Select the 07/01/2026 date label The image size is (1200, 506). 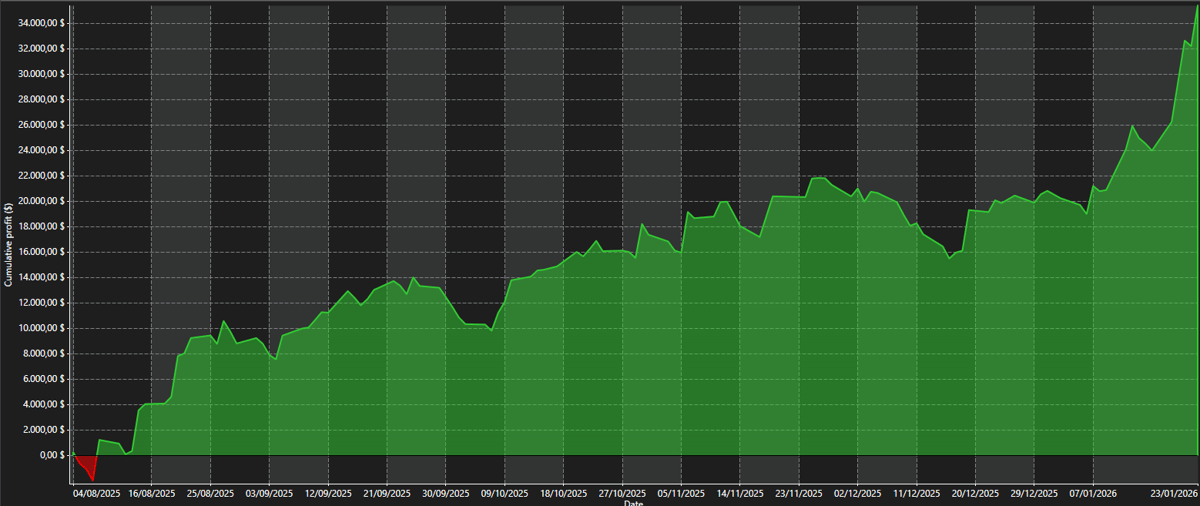(1093, 493)
